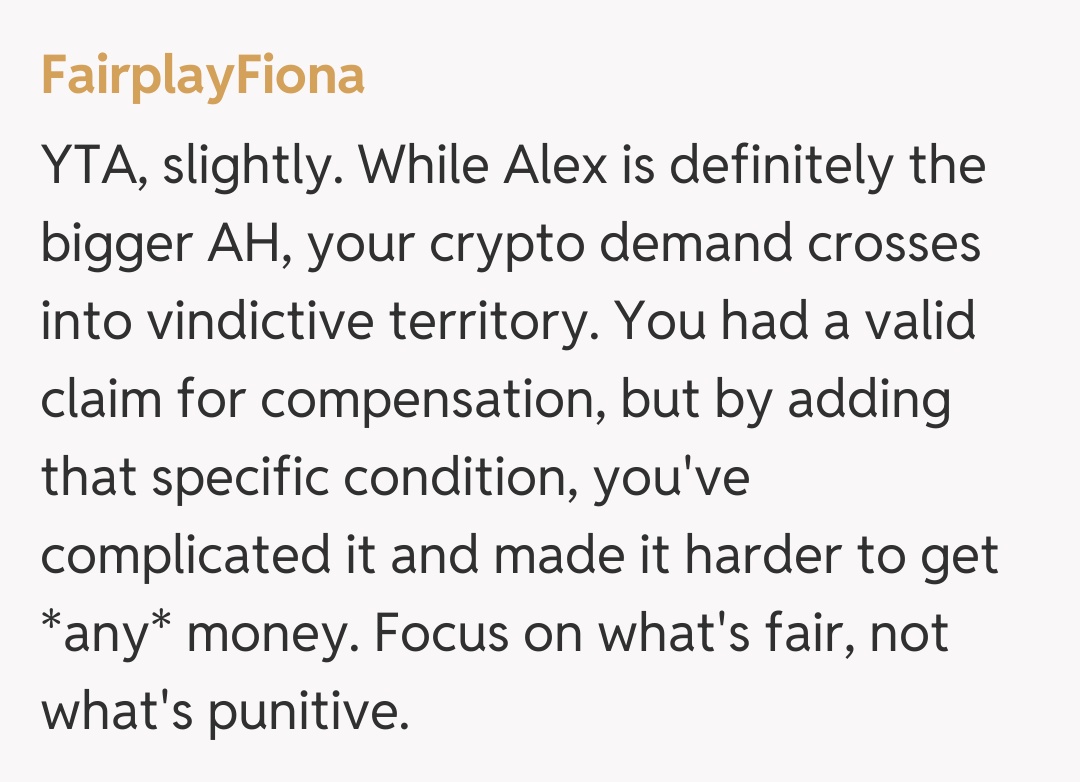Screen dimensions: 1080x782
Task: Open FairplayFiona's user profile
Action: pos(202,77)
